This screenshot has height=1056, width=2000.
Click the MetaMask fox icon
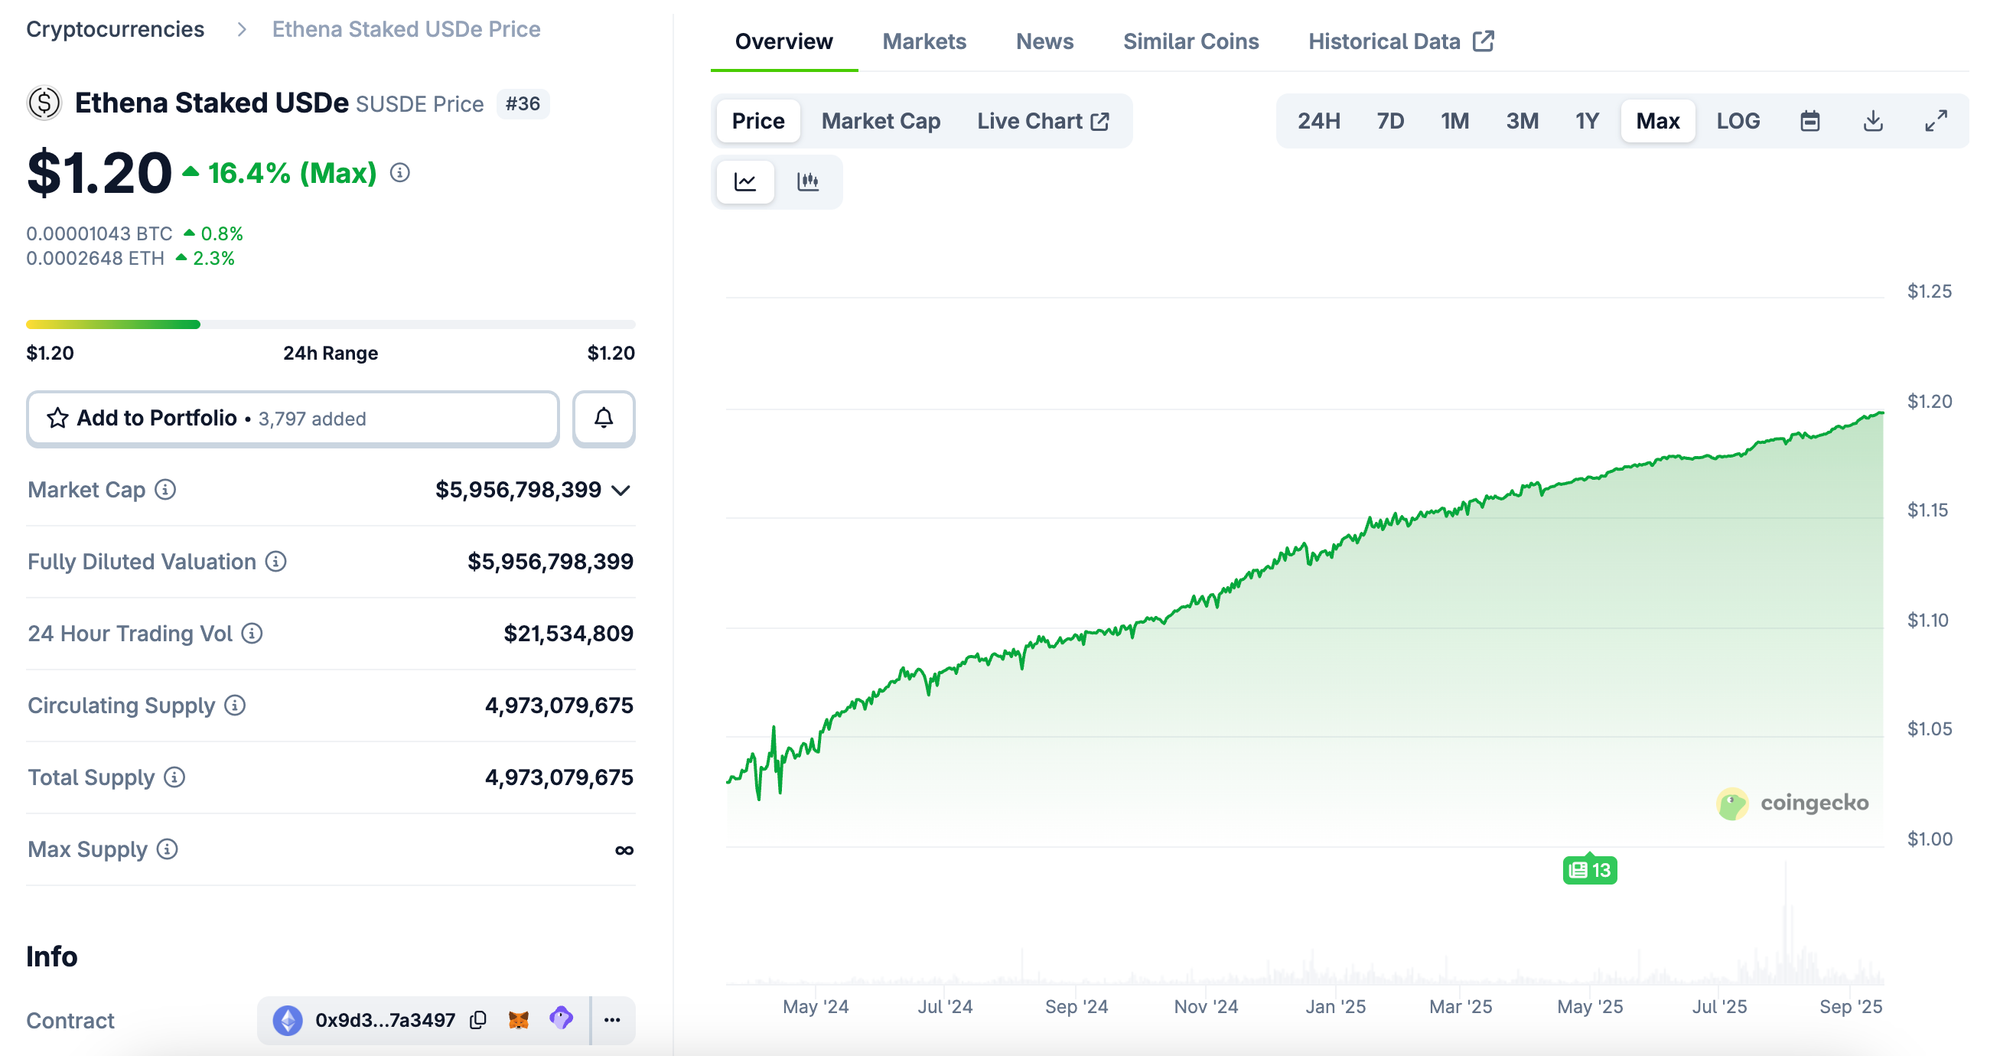[x=519, y=1020]
